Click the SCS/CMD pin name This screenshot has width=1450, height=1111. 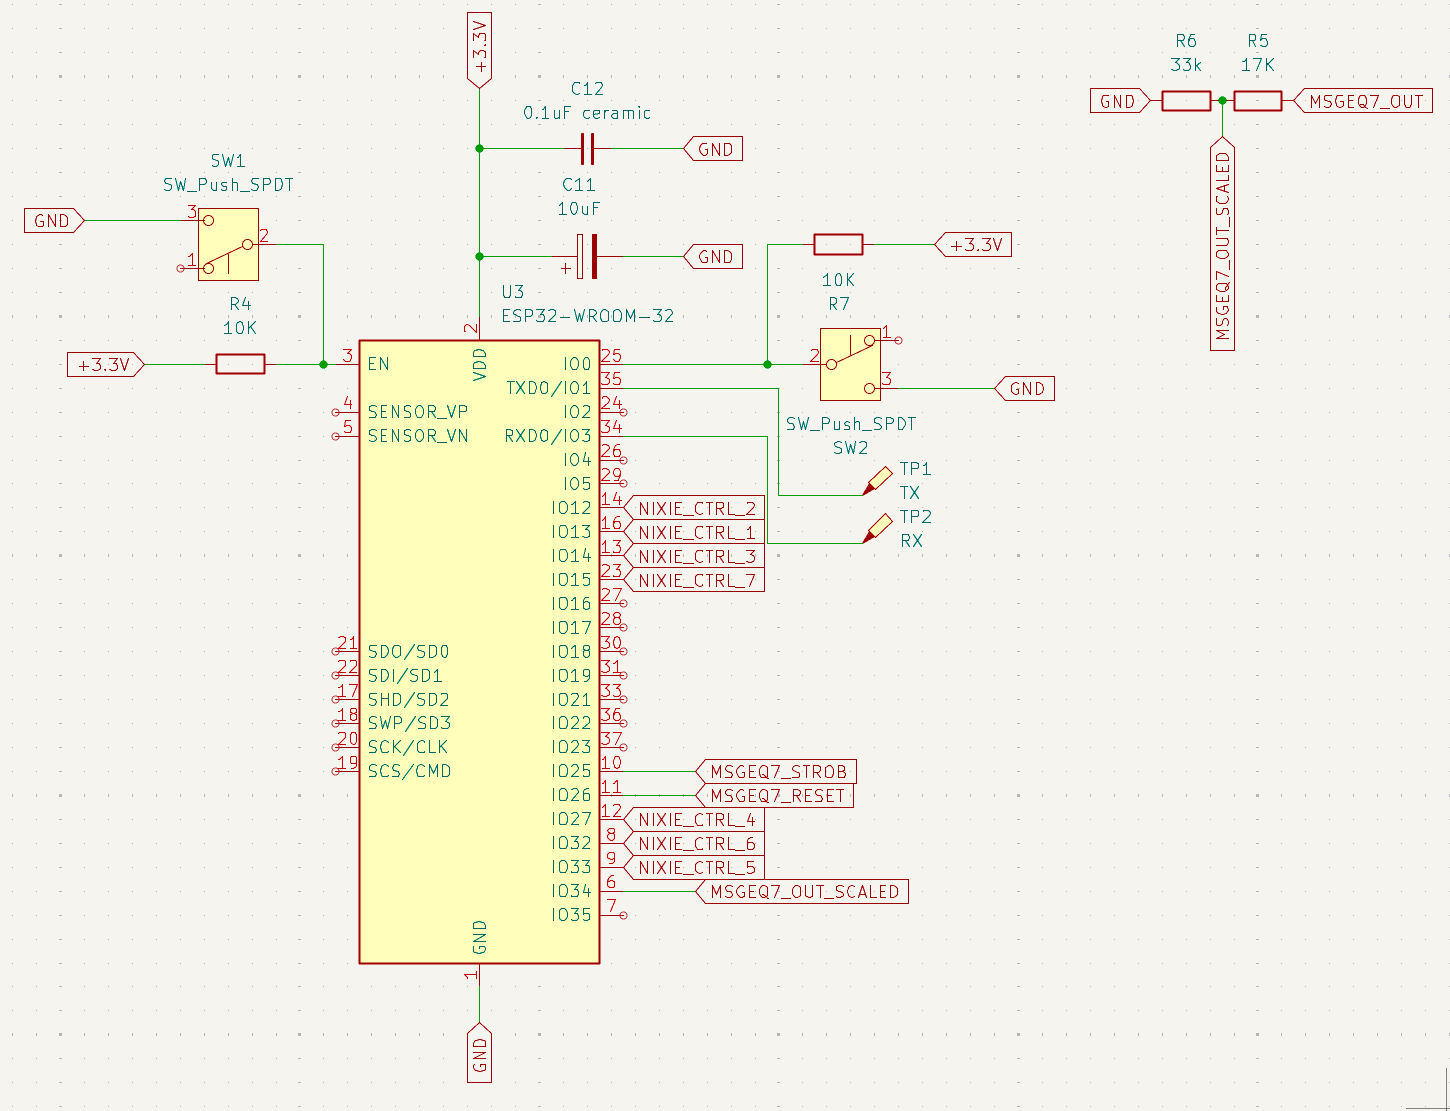(409, 771)
